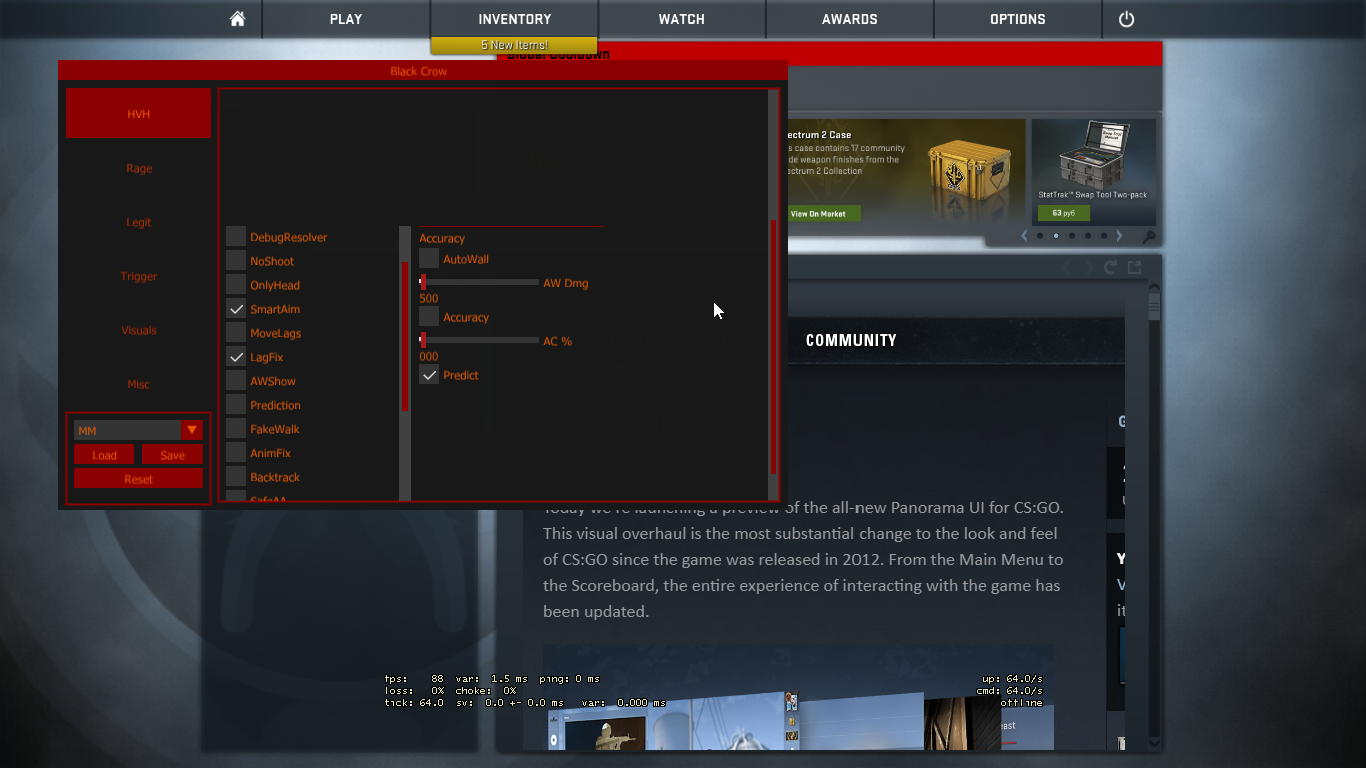The image size is (1366, 768).
Task: Click the power quit icon in the top bar
Action: click(x=1126, y=19)
